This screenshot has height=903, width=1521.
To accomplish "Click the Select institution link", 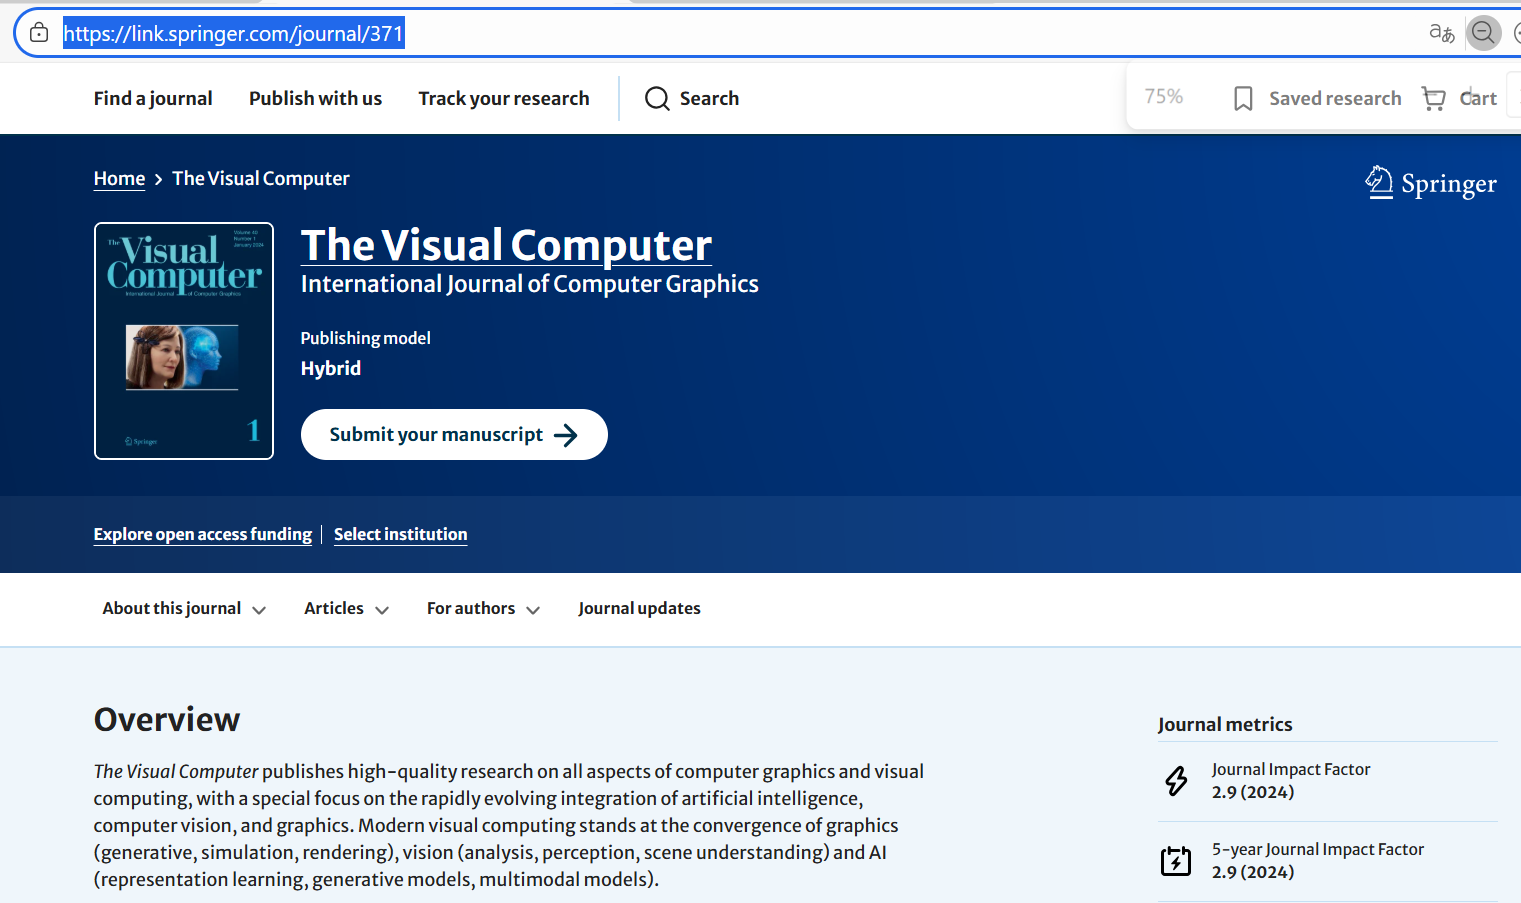I will pyautogui.click(x=400, y=534).
